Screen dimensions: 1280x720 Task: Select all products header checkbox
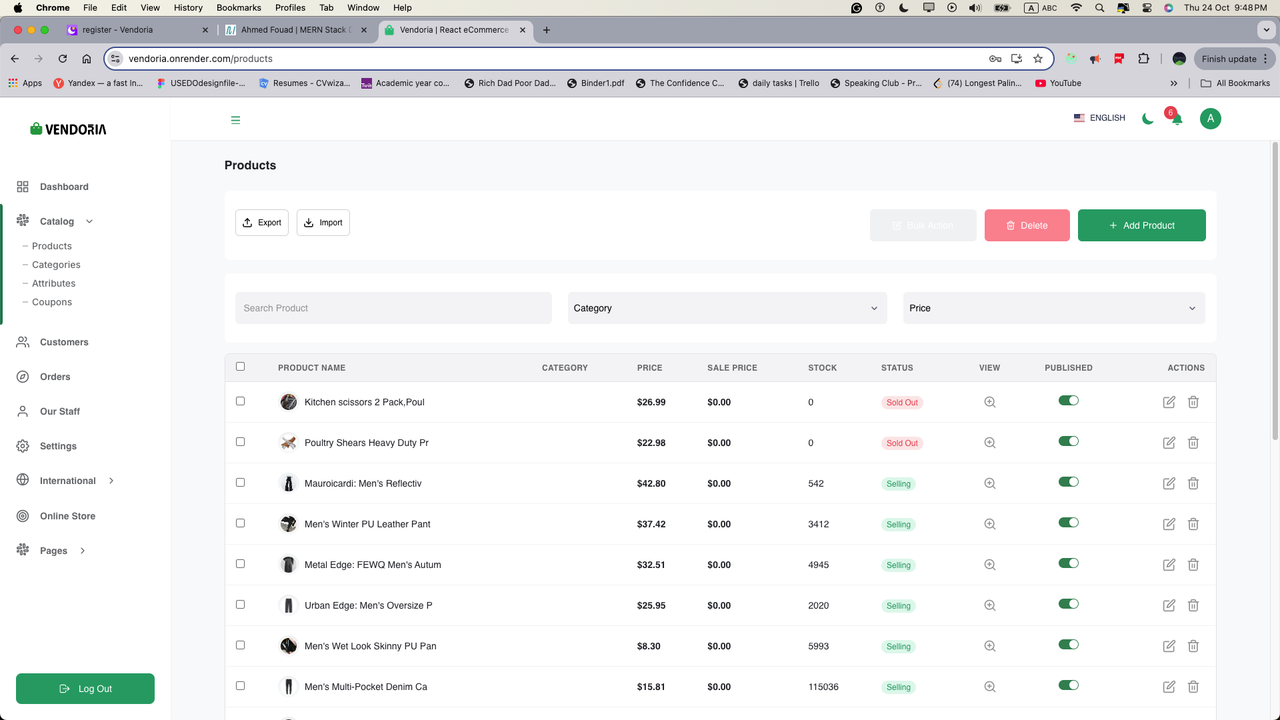(240, 366)
